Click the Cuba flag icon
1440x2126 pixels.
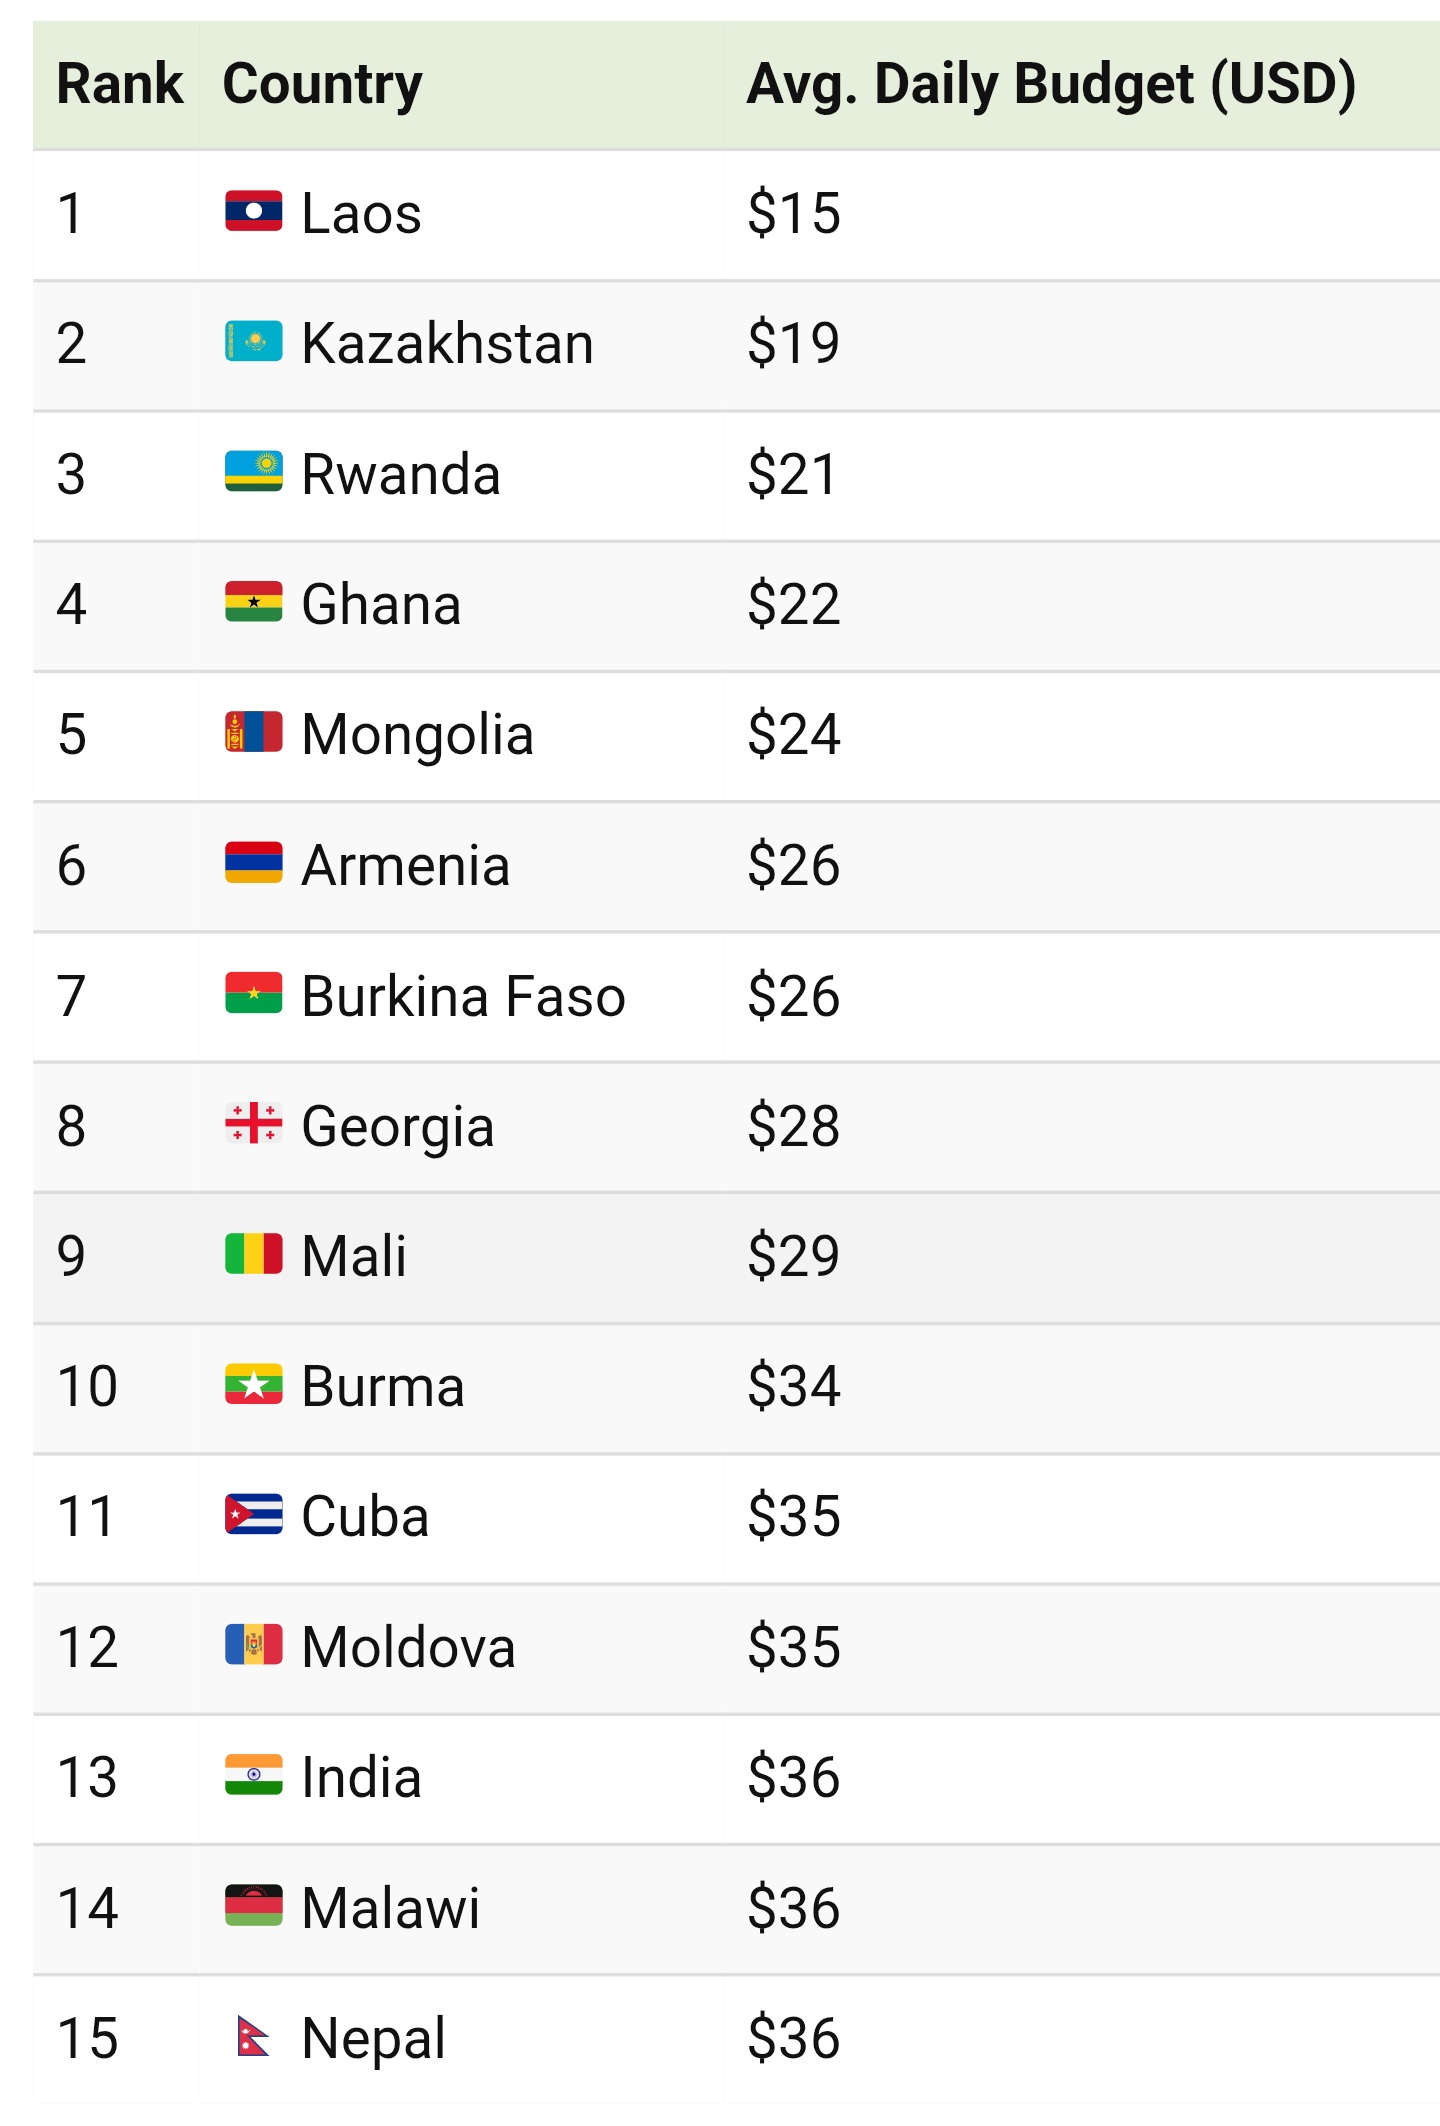pos(253,1515)
